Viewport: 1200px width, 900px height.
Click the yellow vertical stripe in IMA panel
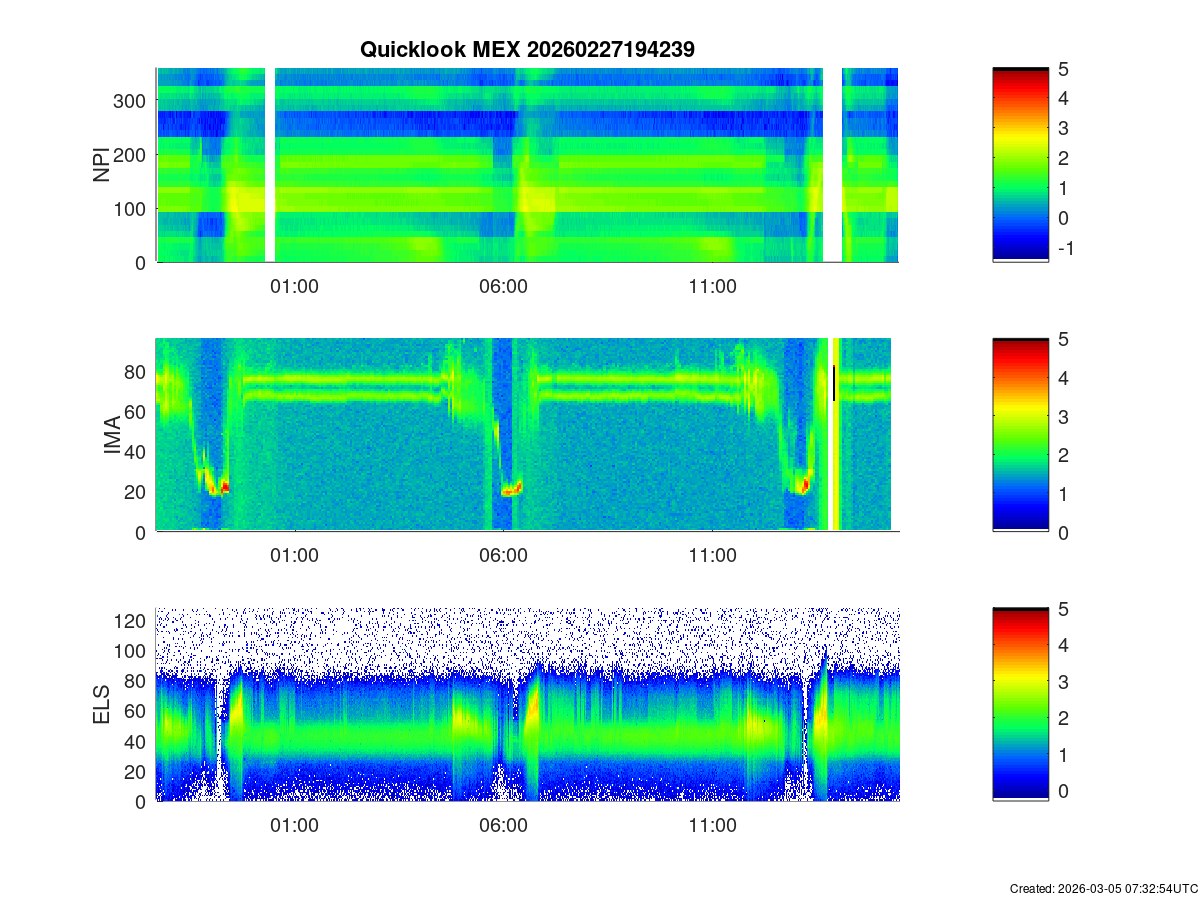click(x=837, y=435)
